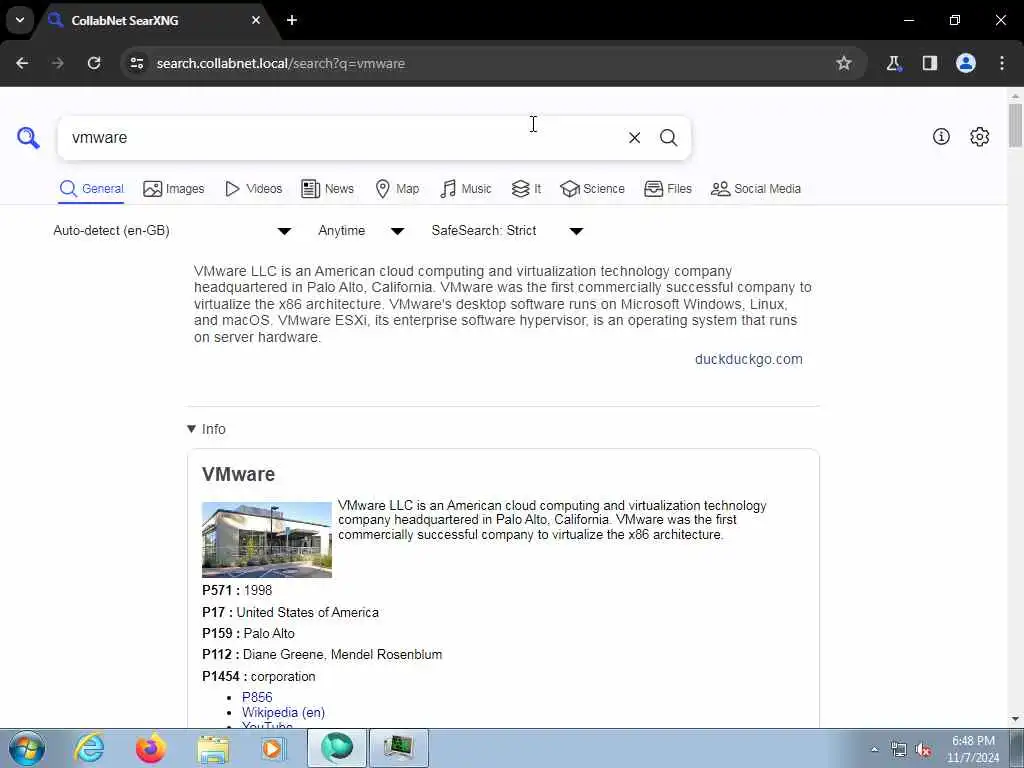Screen dimensions: 1024x768
Task: Open the Windows Start menu
Action: pos(27,748)
